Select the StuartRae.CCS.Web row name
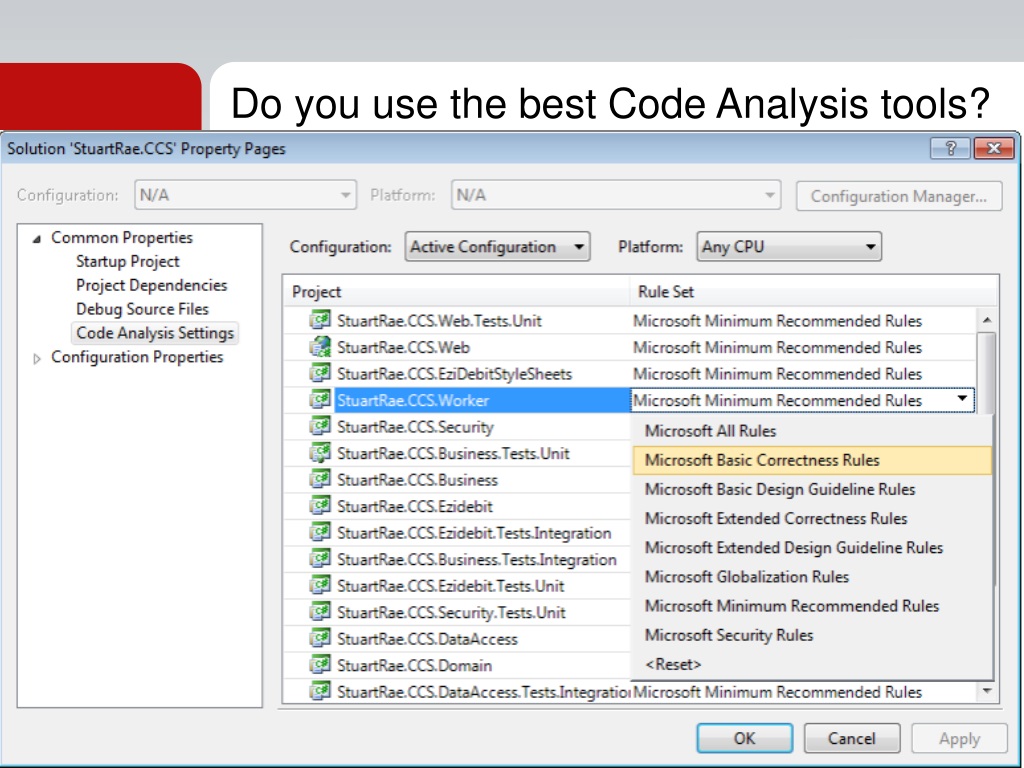This screenshot has width=1024, height=768. pyautogui.click(x=403, y=347)
